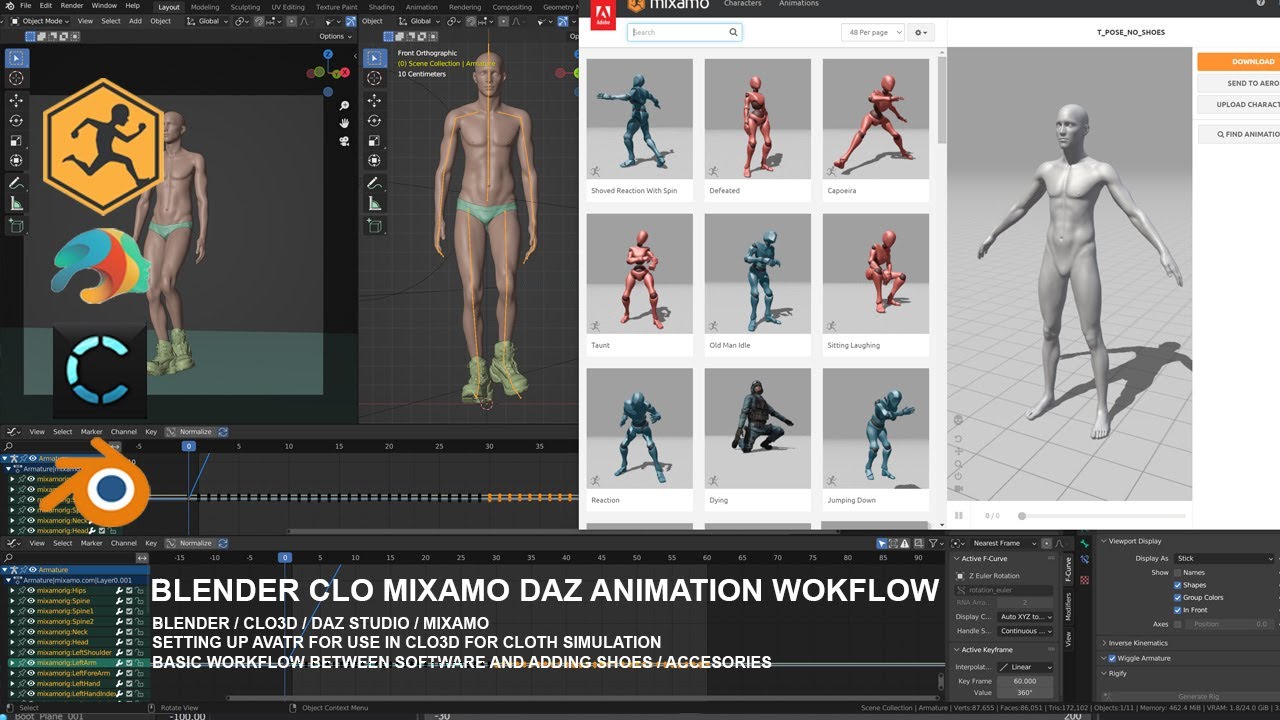Uncheck the In Front checkbox
The height and width of the screenshot is (720, 1280).
click(x=1178, y=609)
